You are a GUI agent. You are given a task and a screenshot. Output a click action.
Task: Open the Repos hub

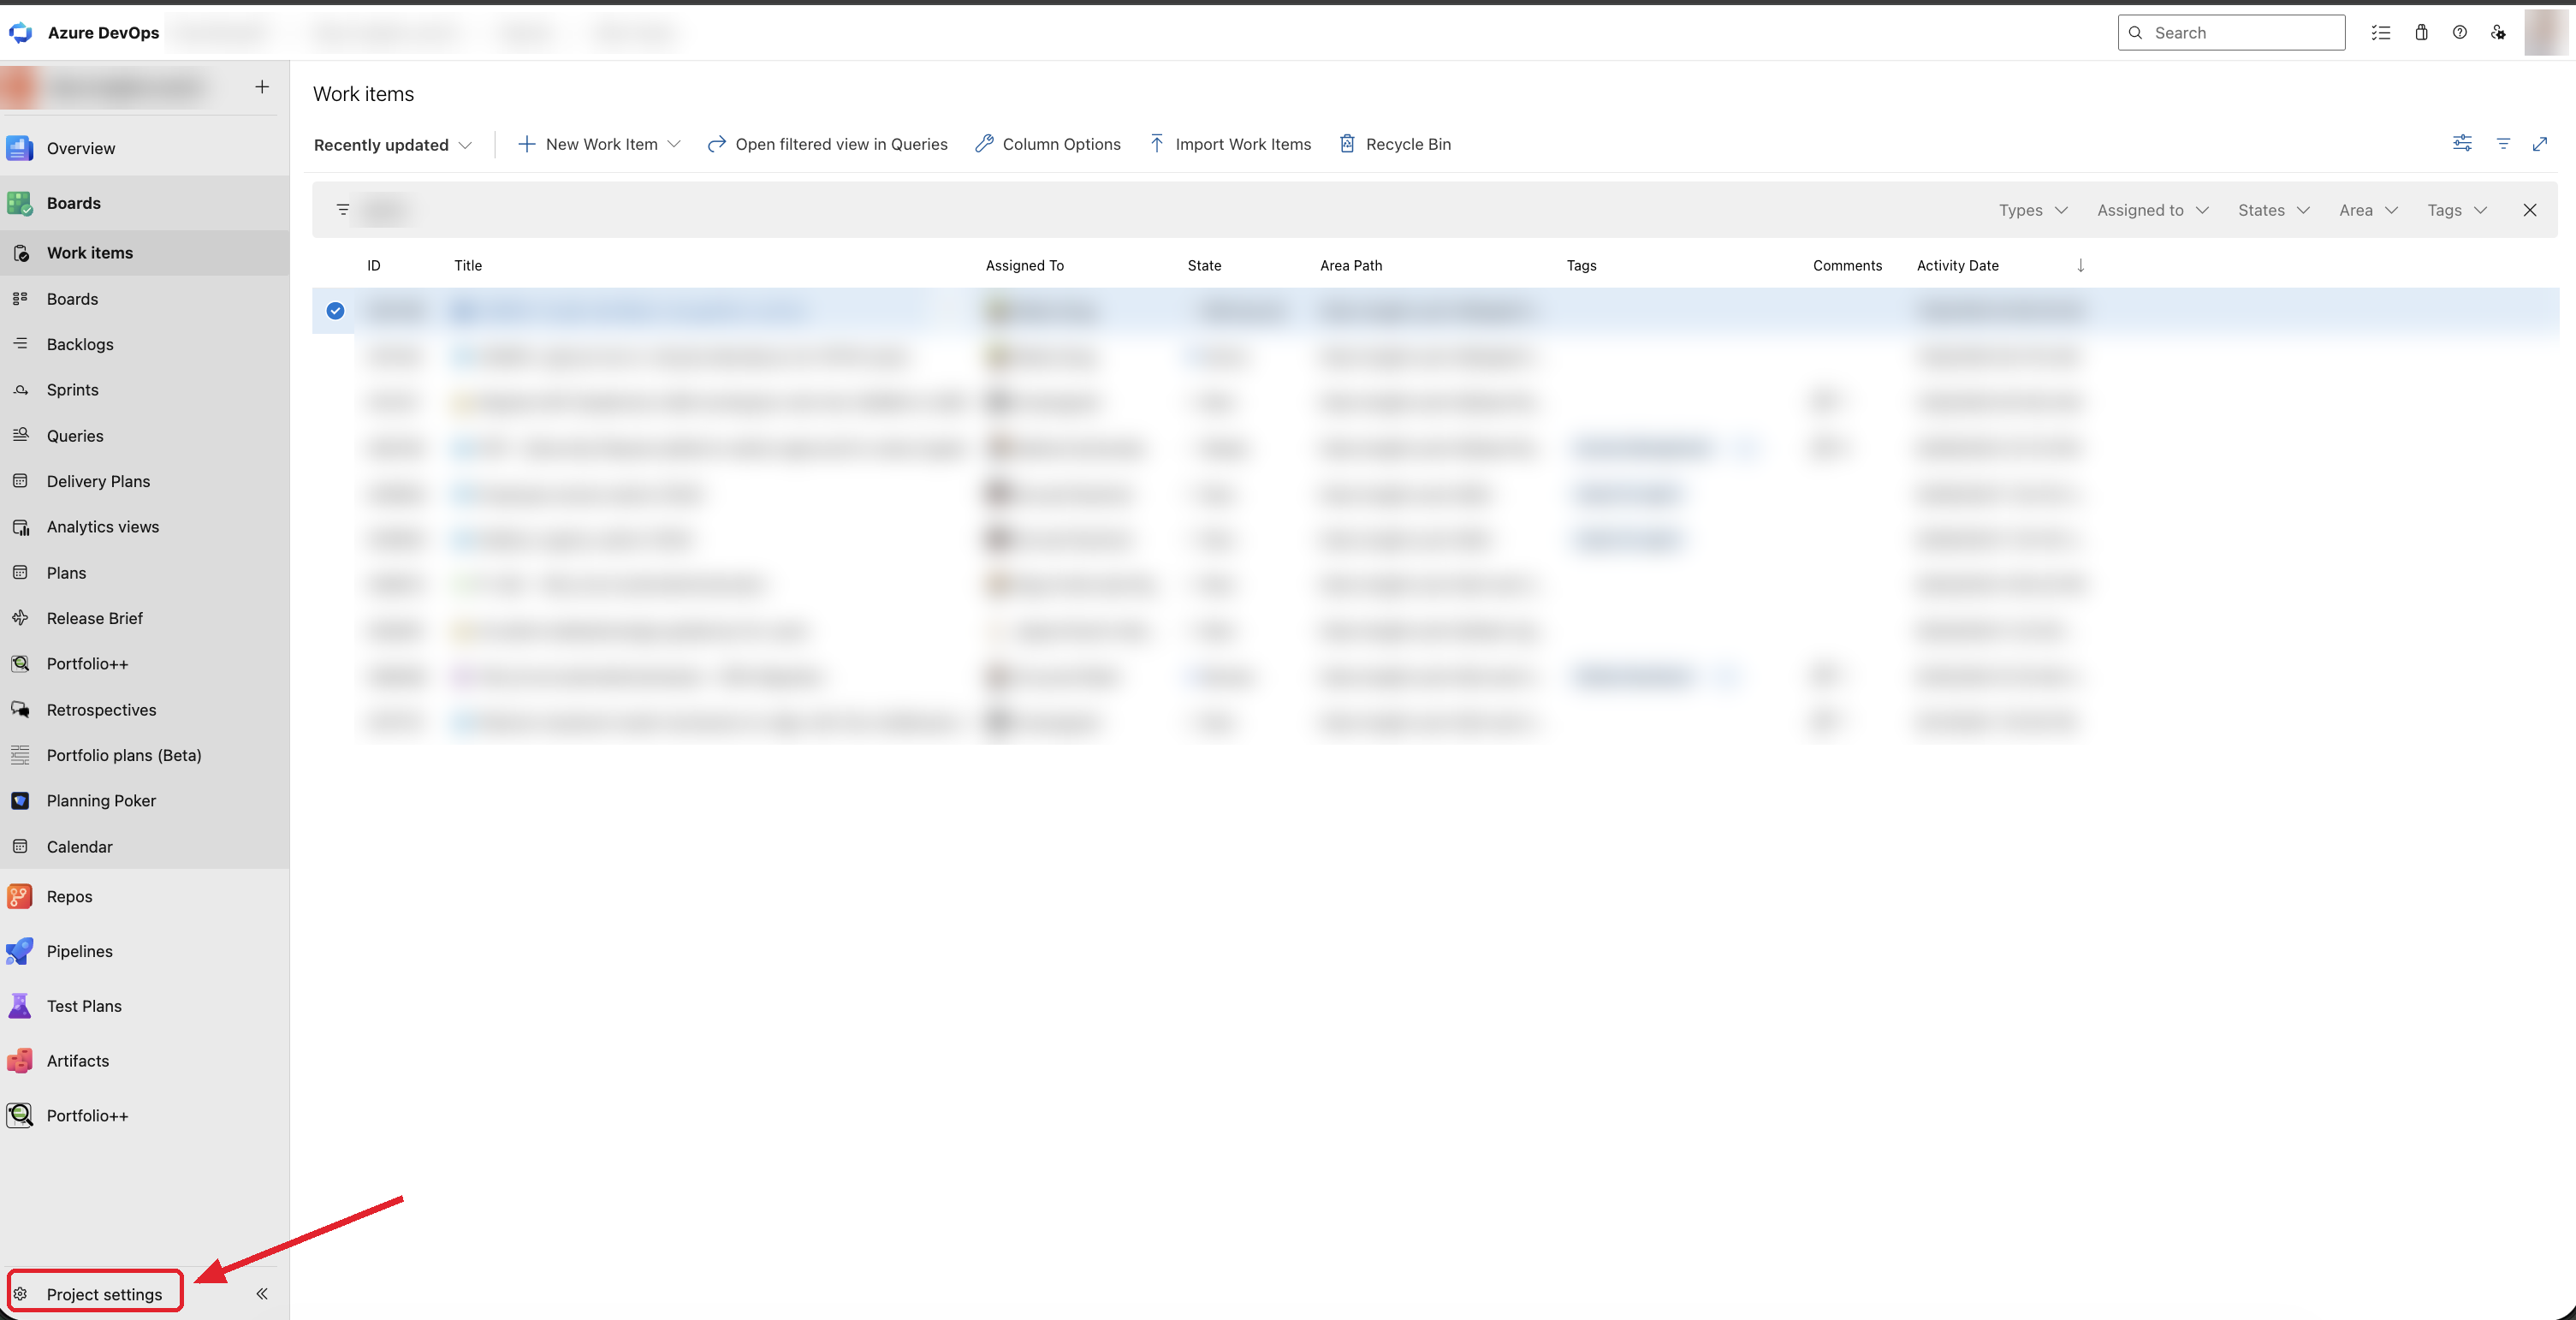[144, 897]
